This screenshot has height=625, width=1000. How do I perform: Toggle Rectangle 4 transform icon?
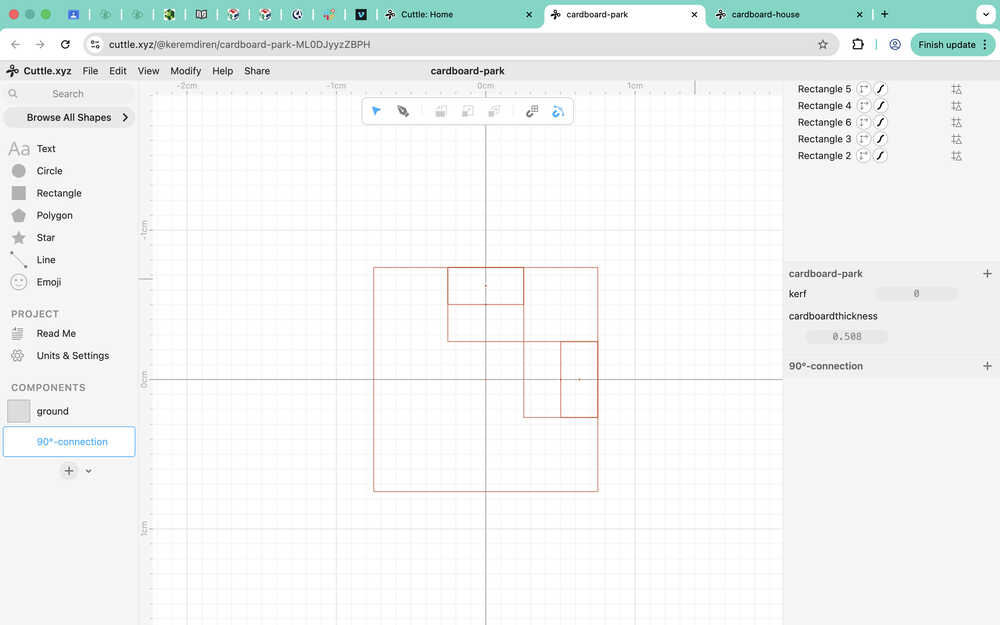point(864,106)
